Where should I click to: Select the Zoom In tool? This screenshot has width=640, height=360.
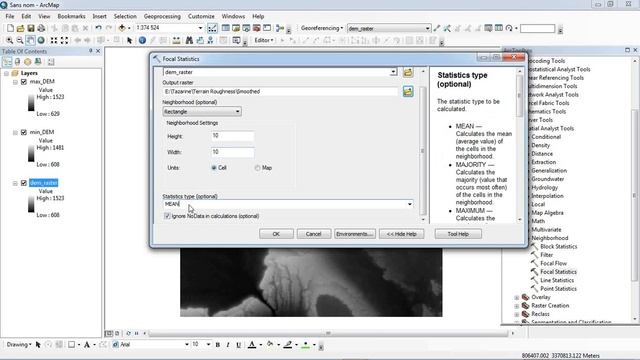click(9, 40)
